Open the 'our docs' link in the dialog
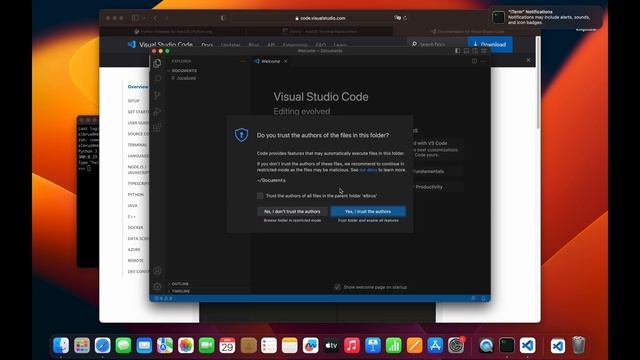The width and height of the screenshot is (640, 360). 368,170
